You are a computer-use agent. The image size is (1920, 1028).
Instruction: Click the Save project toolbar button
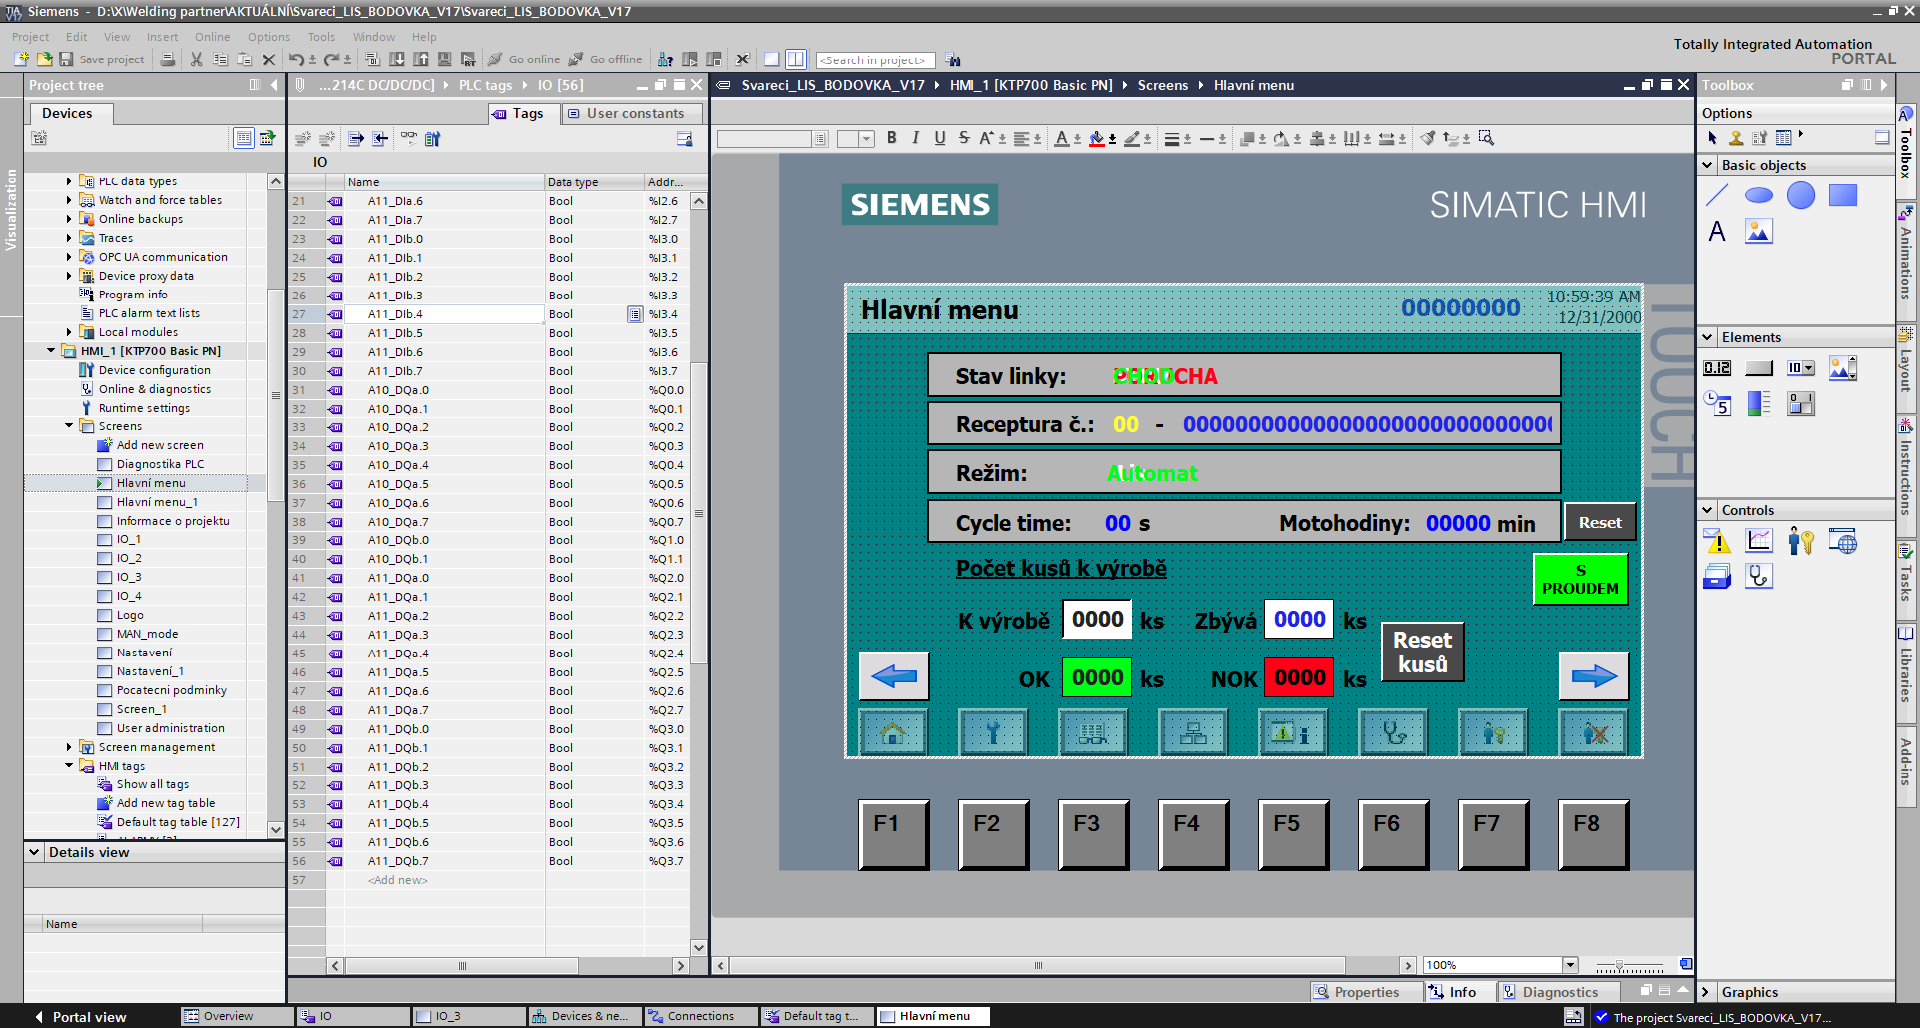pyautogui.click(x=102, y=59)
